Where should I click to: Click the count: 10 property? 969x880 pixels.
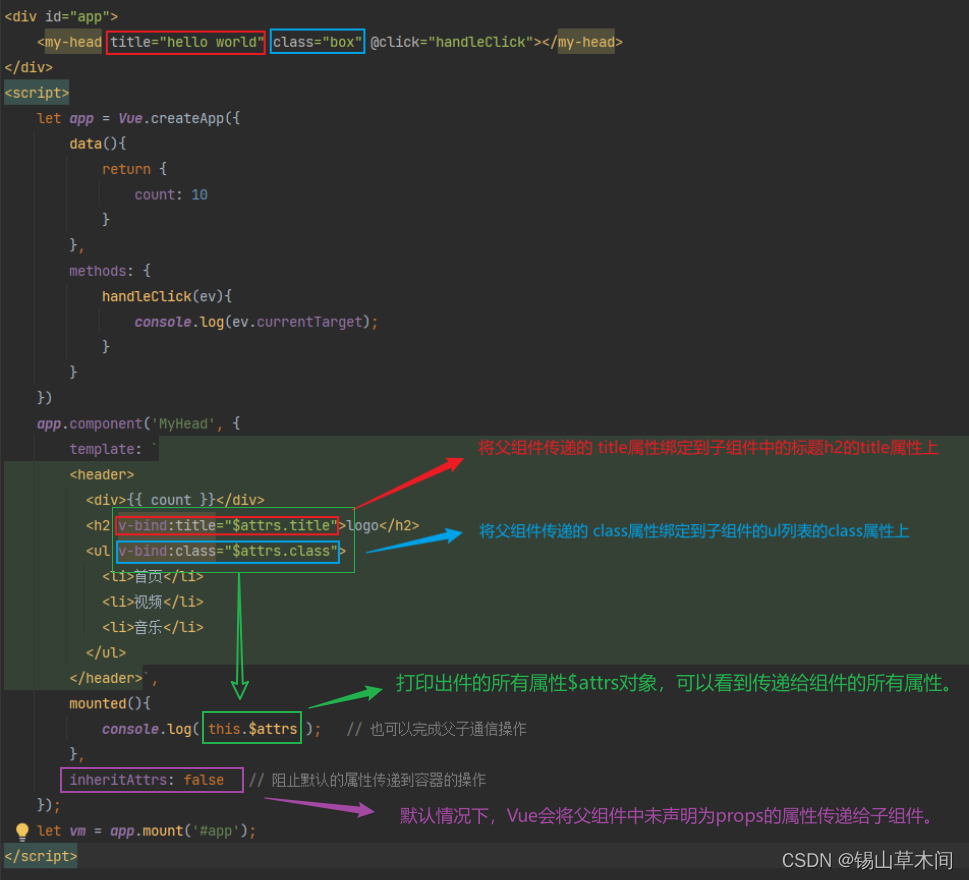171,195
